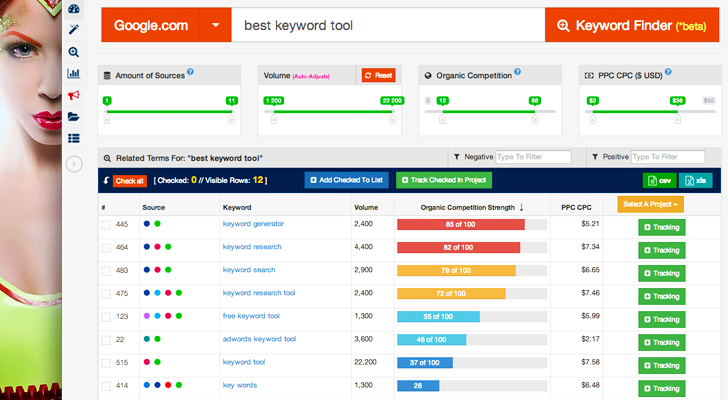Viewport: 728px width, 400px height.
Task: Open help tooltip for Amount of Sources
Action: click(x=190, y=72)
